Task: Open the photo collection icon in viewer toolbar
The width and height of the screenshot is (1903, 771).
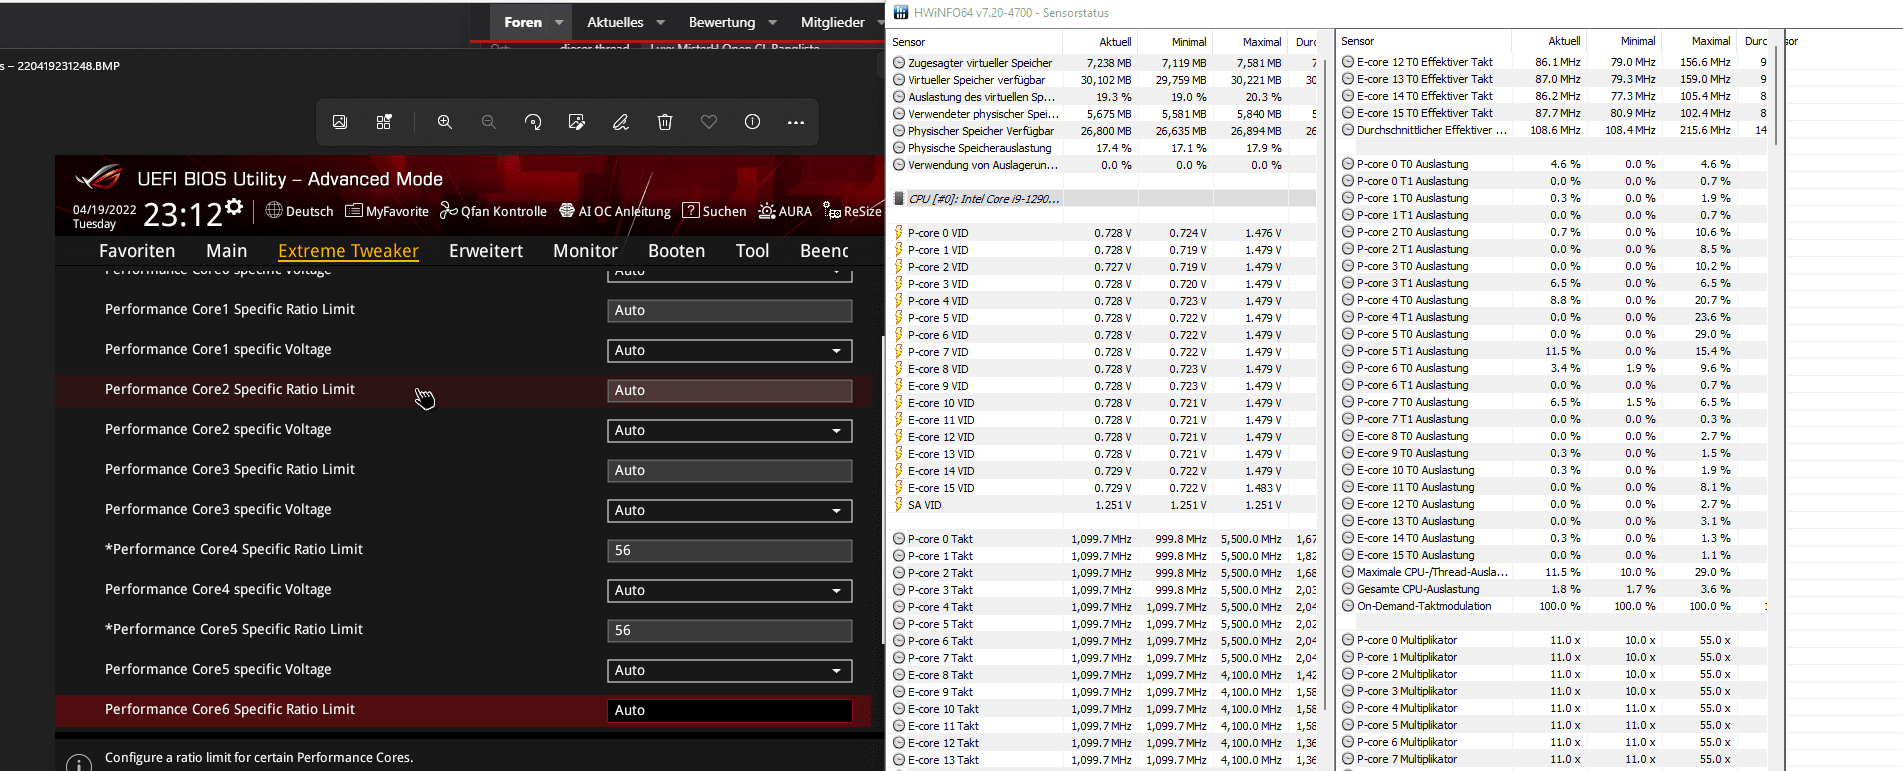Action: coord(340,122)
